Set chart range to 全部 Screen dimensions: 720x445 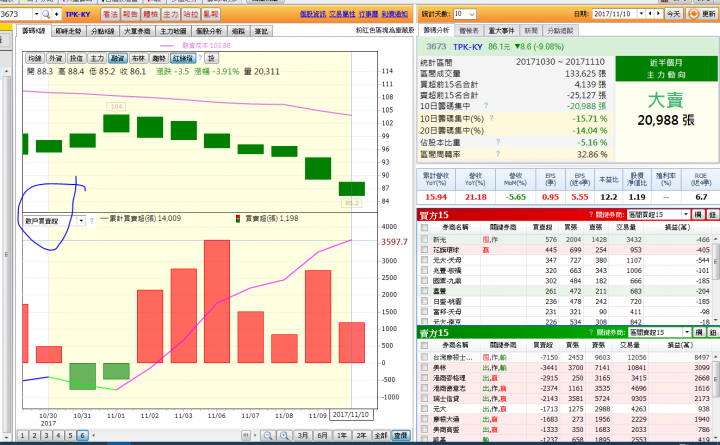click(381, 435)
